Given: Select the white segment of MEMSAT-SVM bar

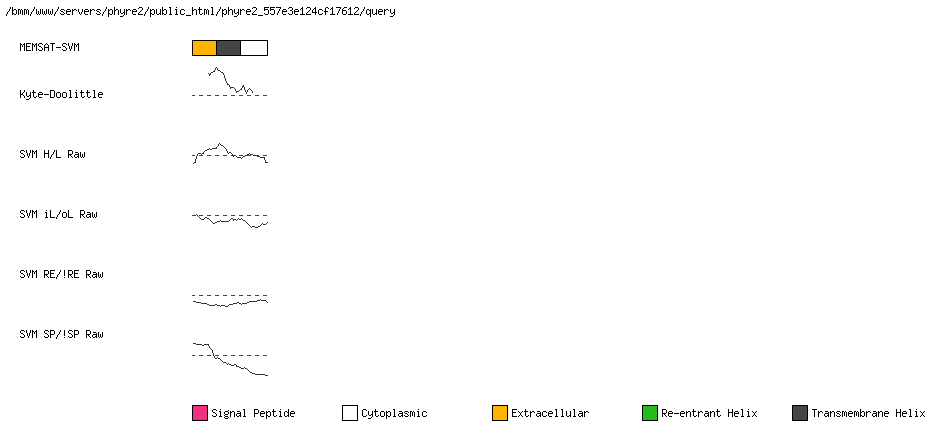Looking at the screenshot, I should pos(254,48).
